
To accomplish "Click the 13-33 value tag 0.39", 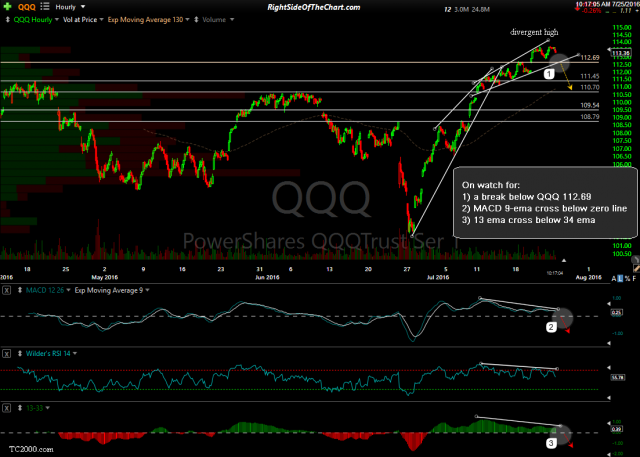I will coord(616,429).
